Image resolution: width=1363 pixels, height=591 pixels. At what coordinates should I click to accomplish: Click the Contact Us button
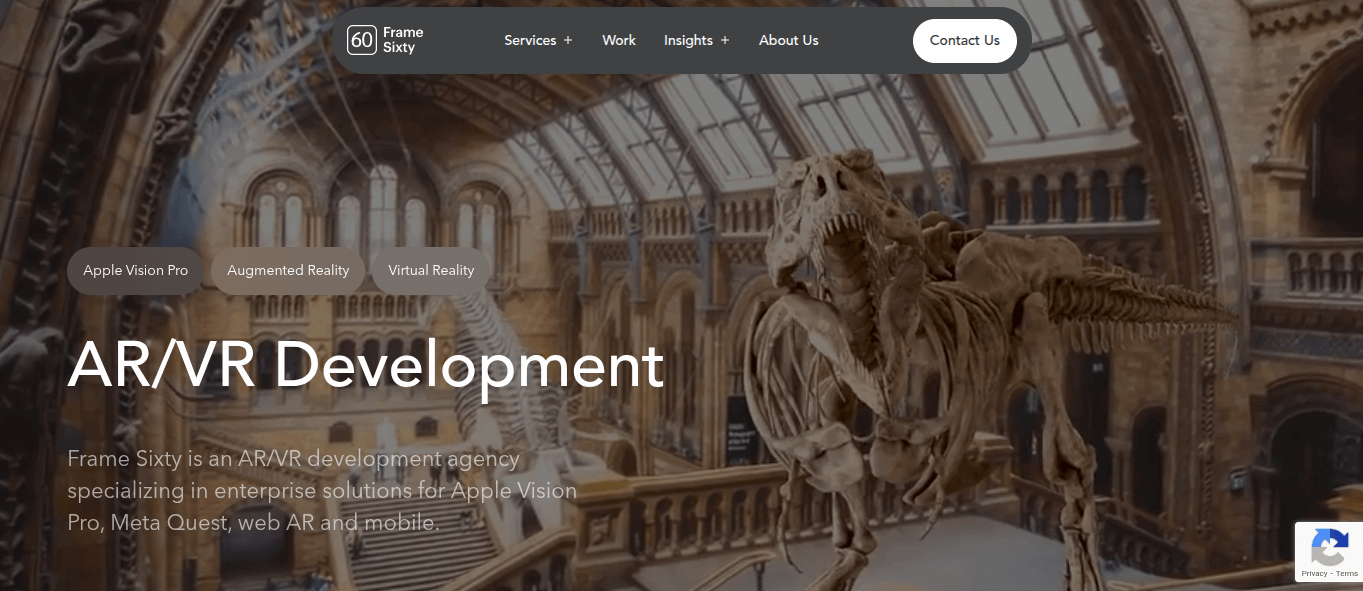click(965, 41)
